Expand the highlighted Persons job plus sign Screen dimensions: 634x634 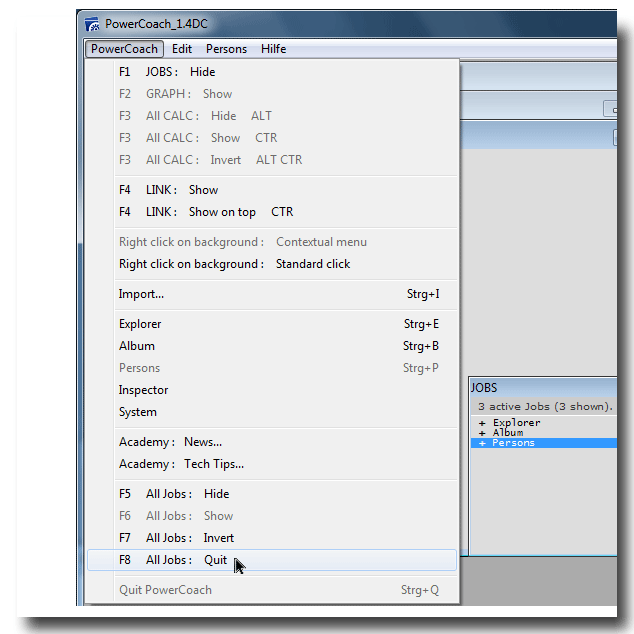[482, 443]
